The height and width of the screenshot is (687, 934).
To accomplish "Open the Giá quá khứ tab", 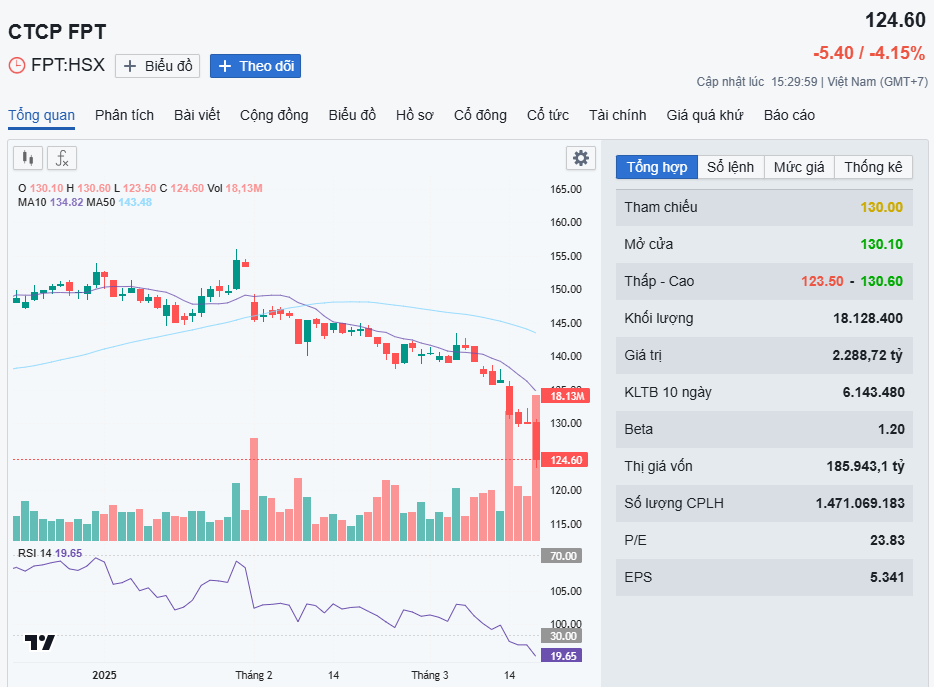I will tap(705, 115).
